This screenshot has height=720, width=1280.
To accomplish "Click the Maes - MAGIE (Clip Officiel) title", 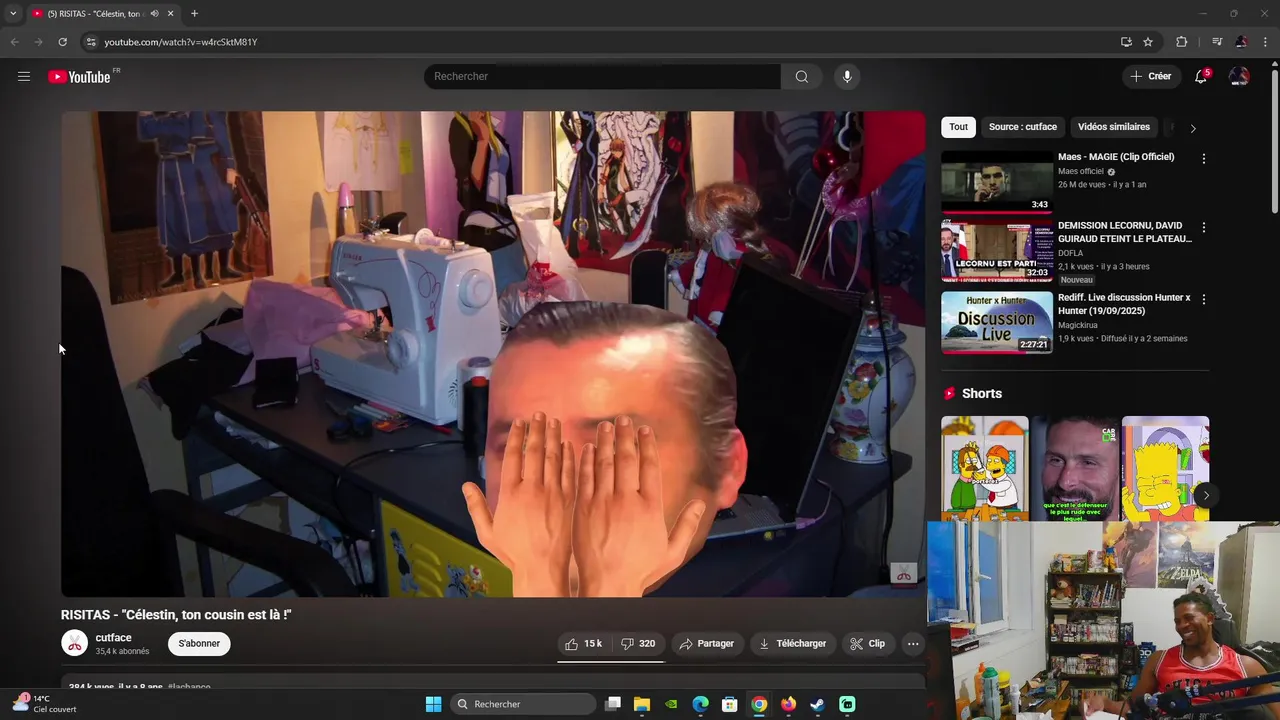I will pyautogui.click(x=1116, y=157).
